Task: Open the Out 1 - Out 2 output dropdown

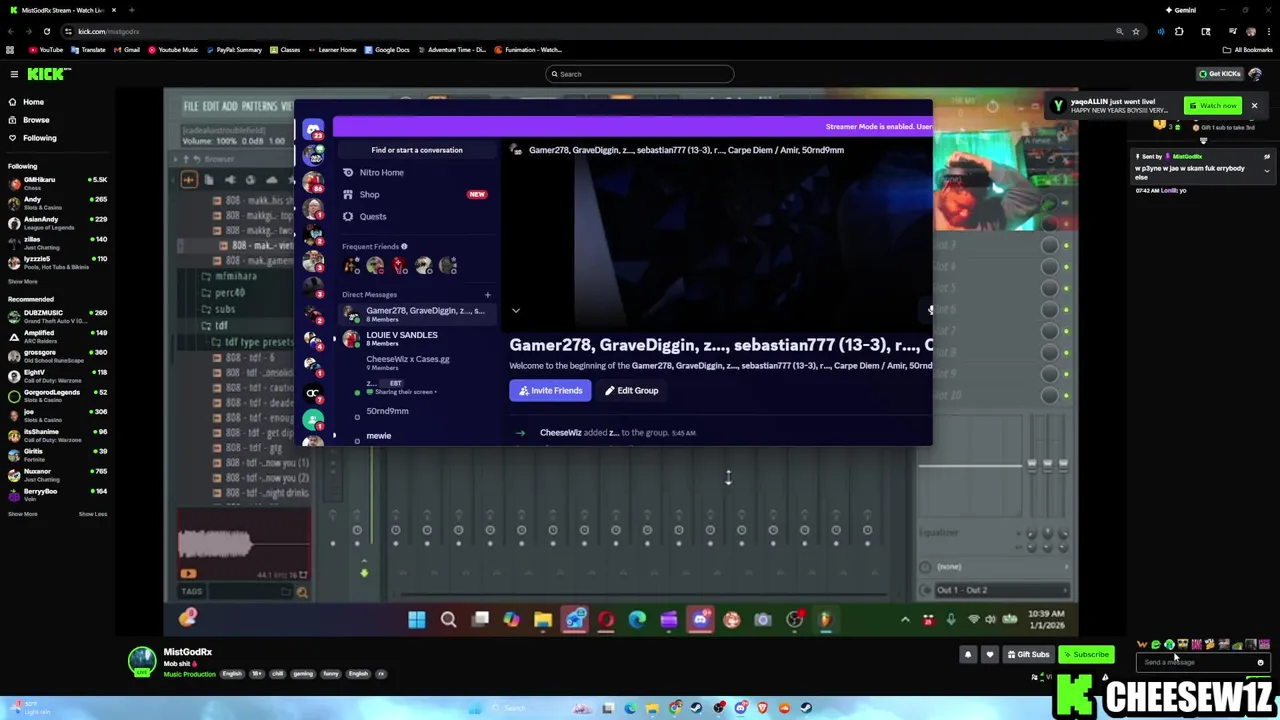Action: click(1000, 590)
